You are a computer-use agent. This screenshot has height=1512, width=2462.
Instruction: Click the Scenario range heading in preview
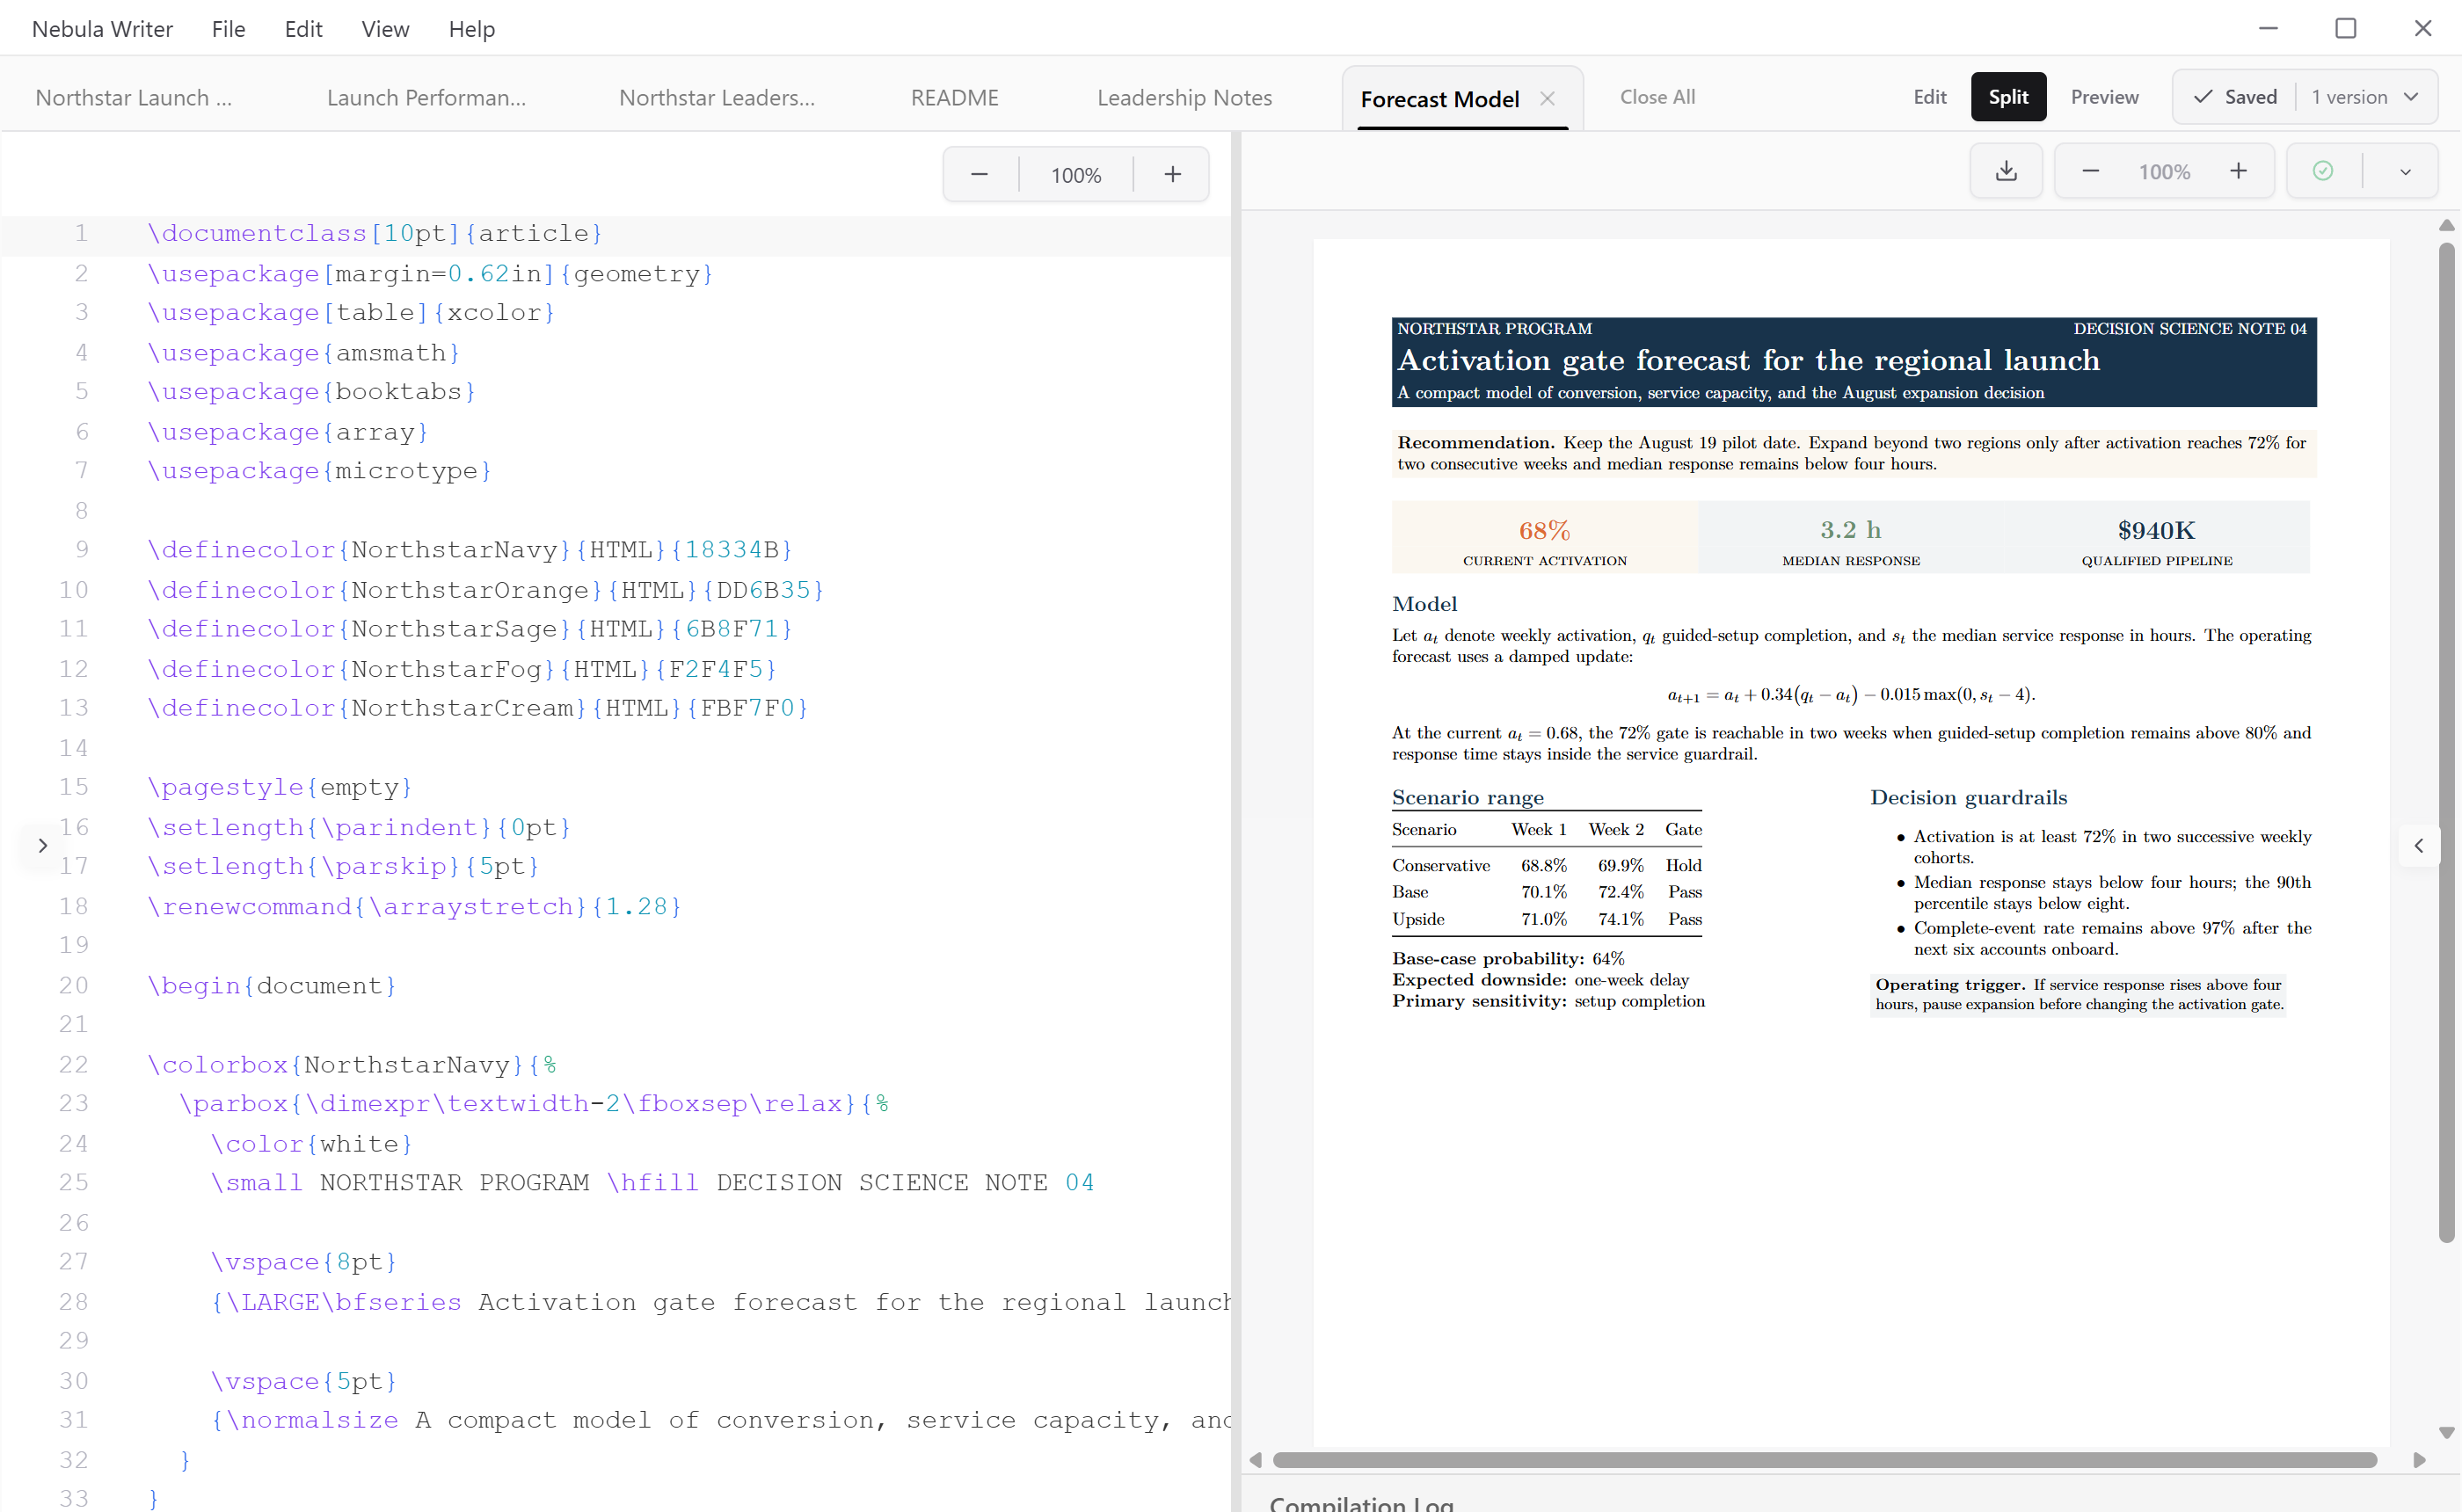click(1467, 797)
